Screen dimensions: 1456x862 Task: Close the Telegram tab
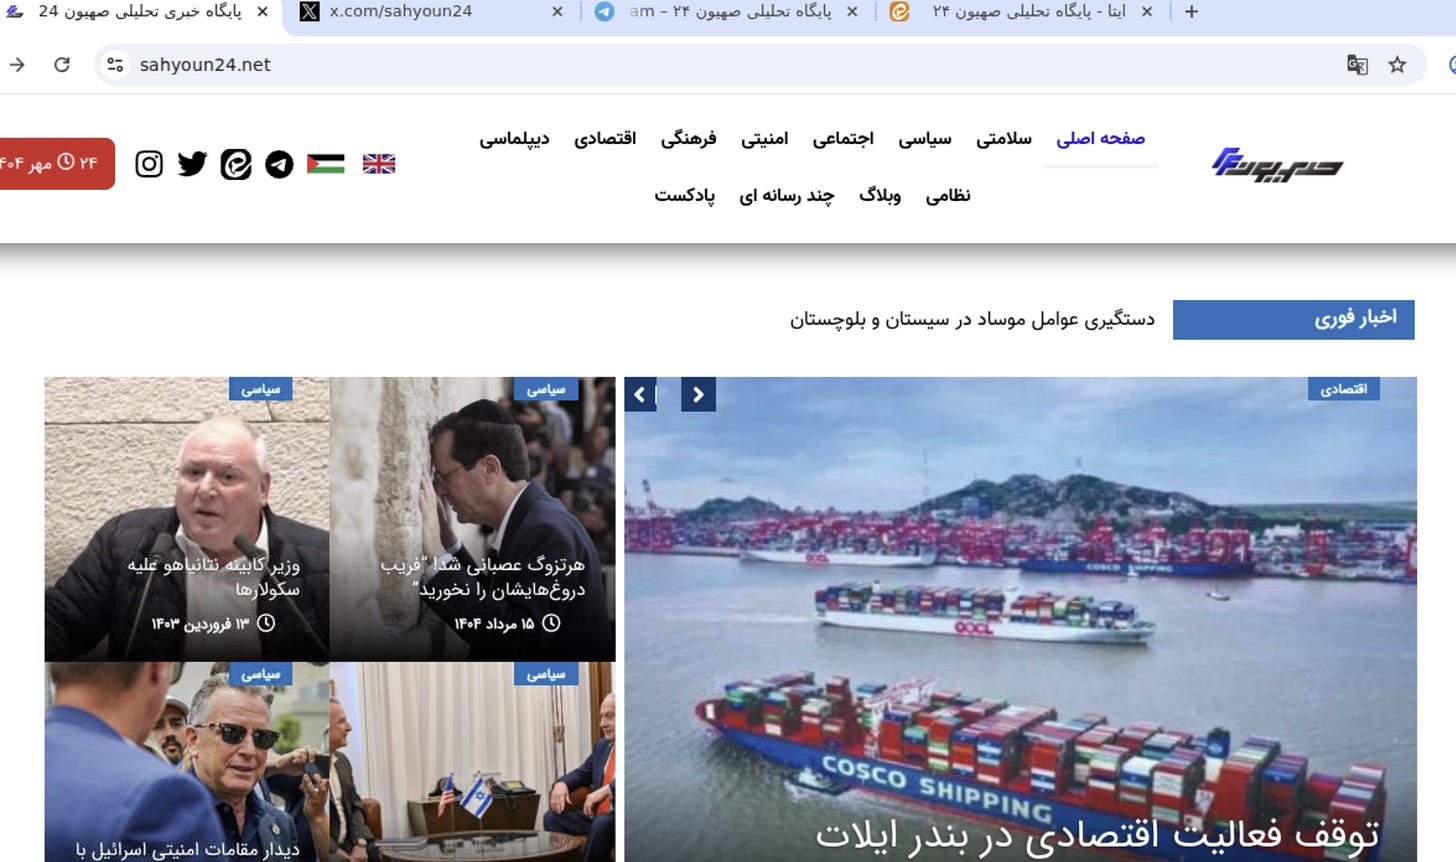coord(852,12)
